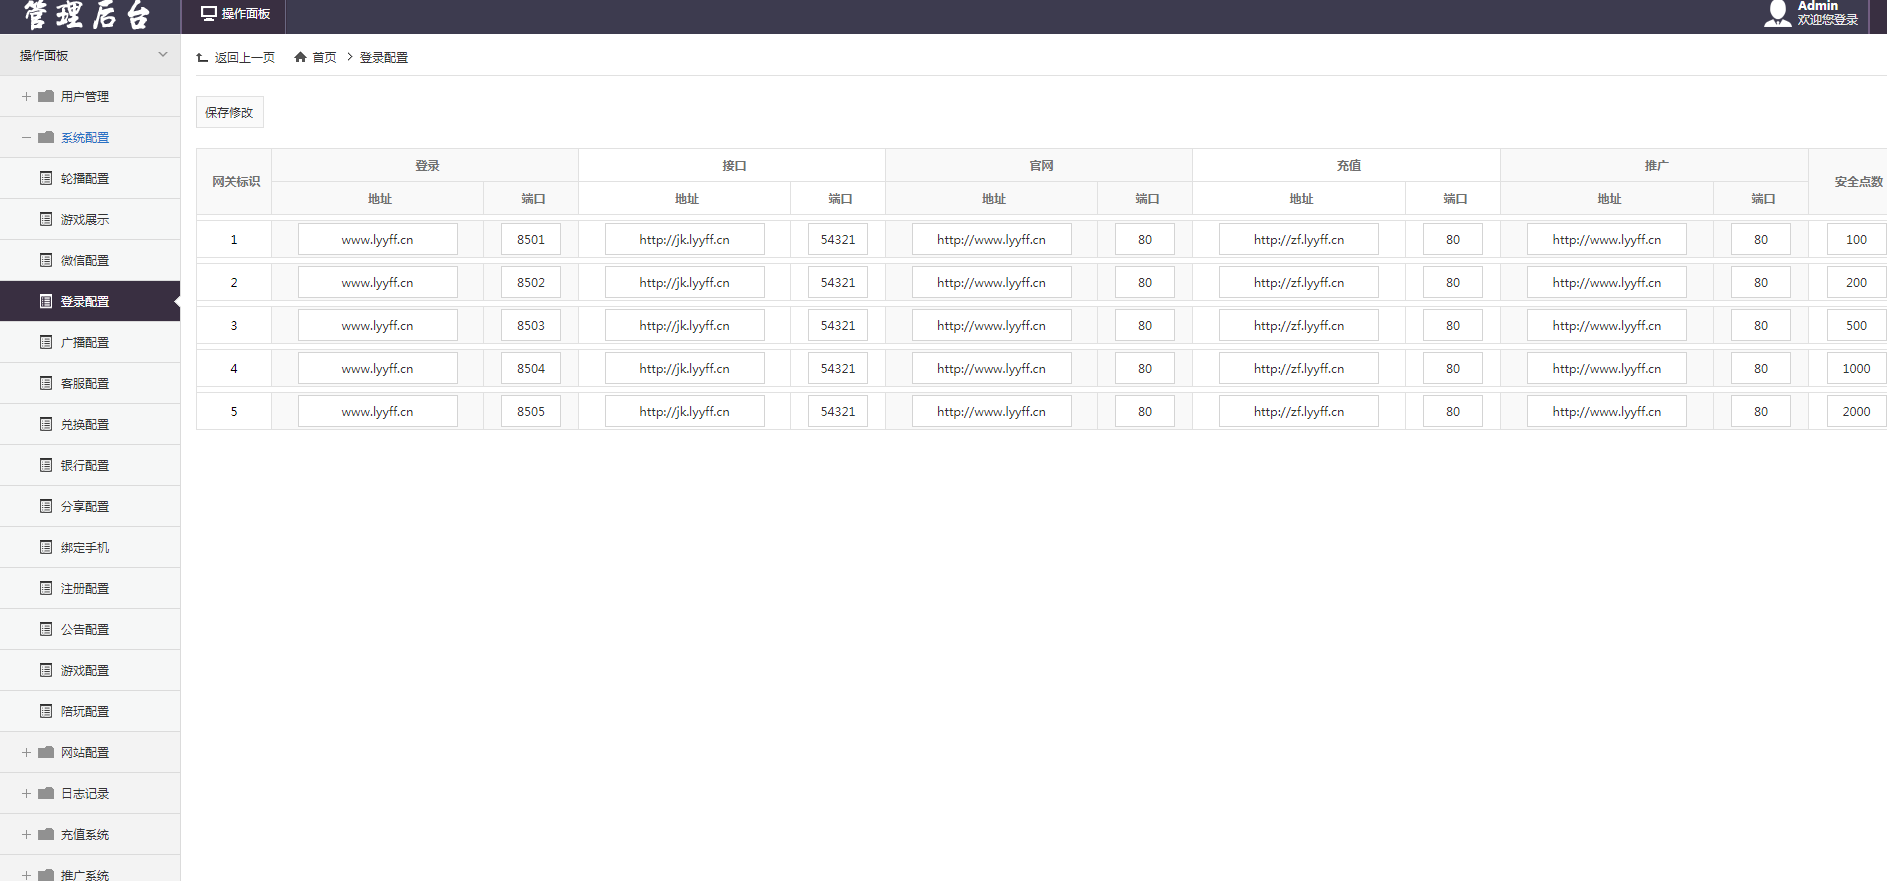1887x881 pixels.
Task: Click the monitor icon in 操作面板 tab
Action: (209, 14)
